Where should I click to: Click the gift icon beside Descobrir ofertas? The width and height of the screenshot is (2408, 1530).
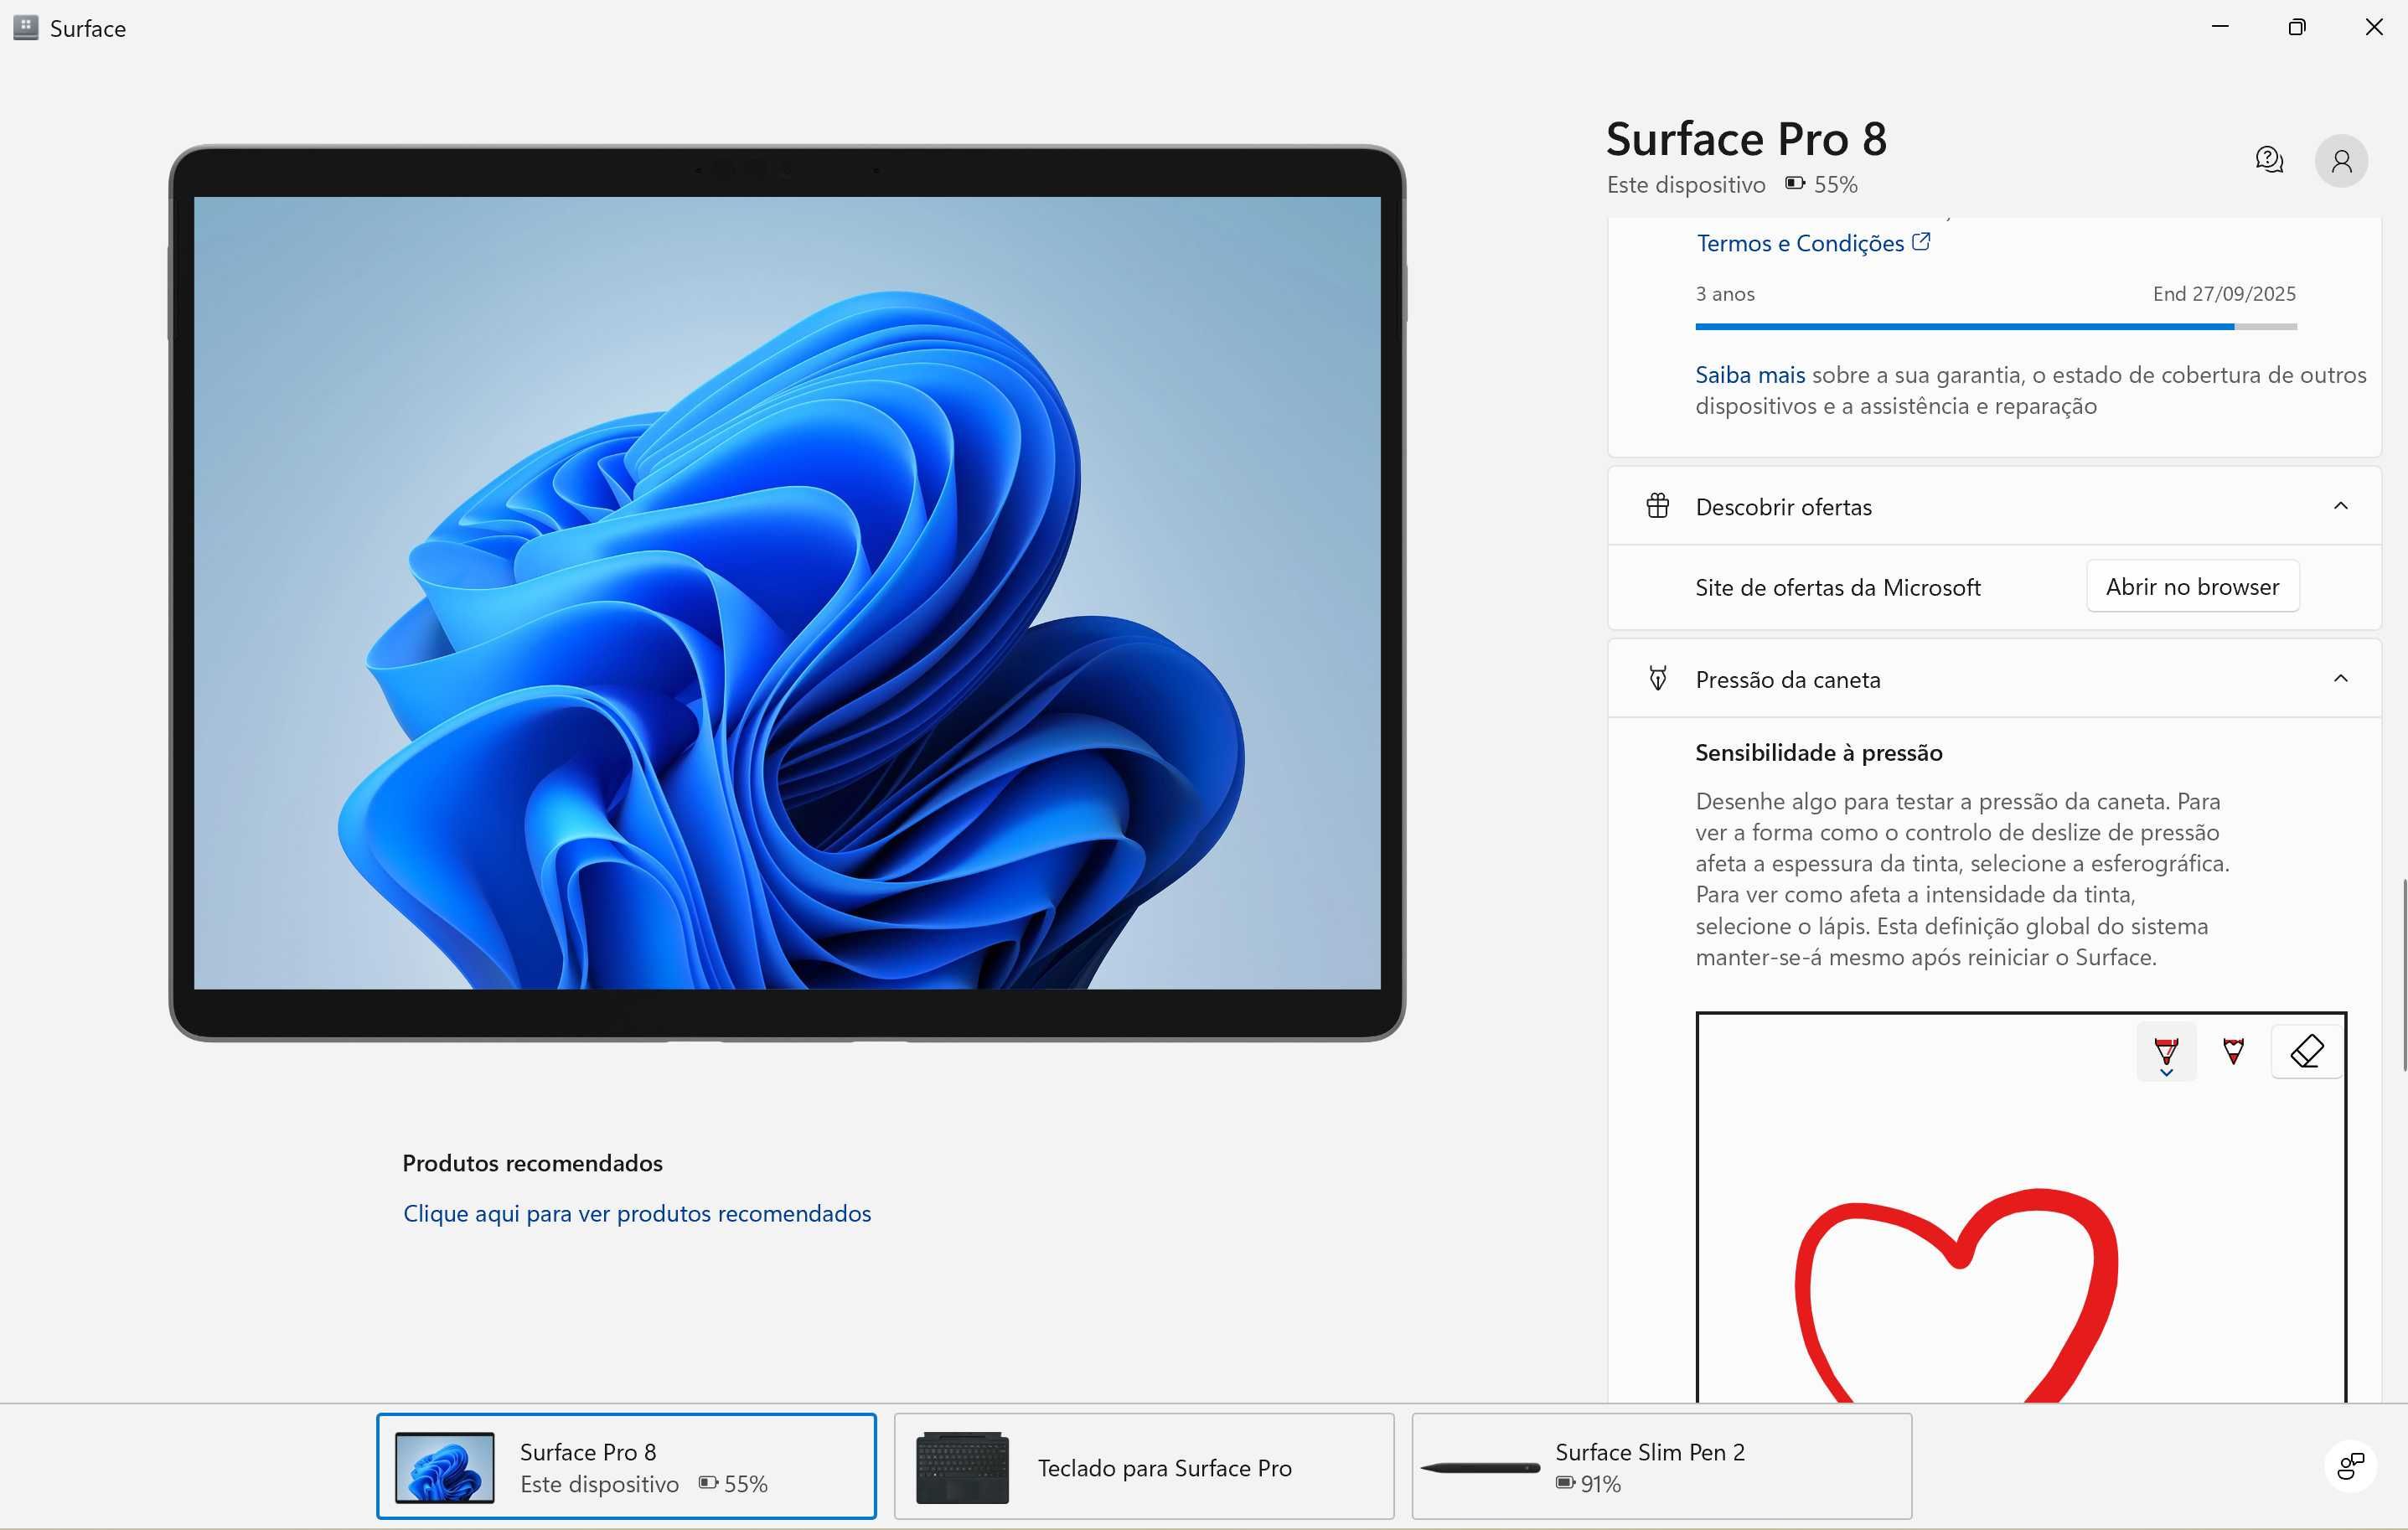click(1657, 506)
